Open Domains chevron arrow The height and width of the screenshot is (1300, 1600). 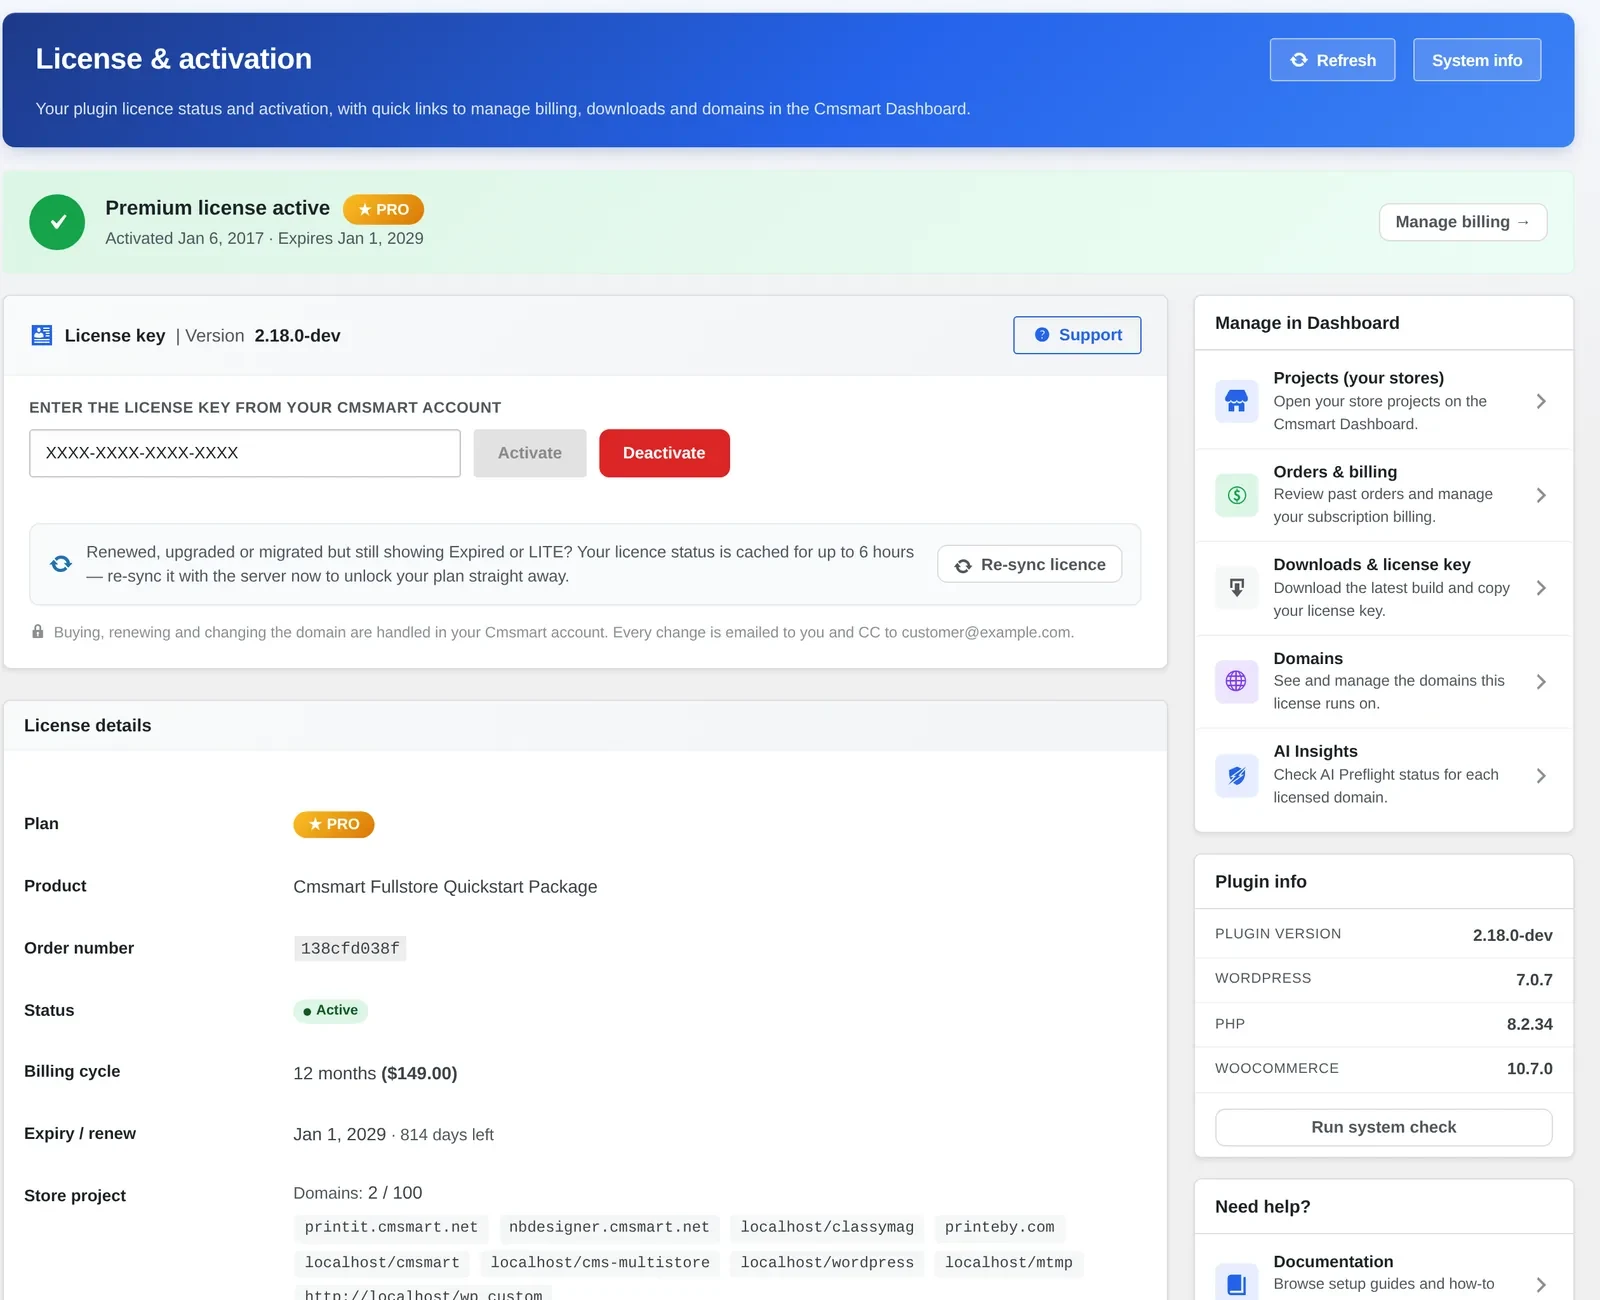coord(1541,681)
